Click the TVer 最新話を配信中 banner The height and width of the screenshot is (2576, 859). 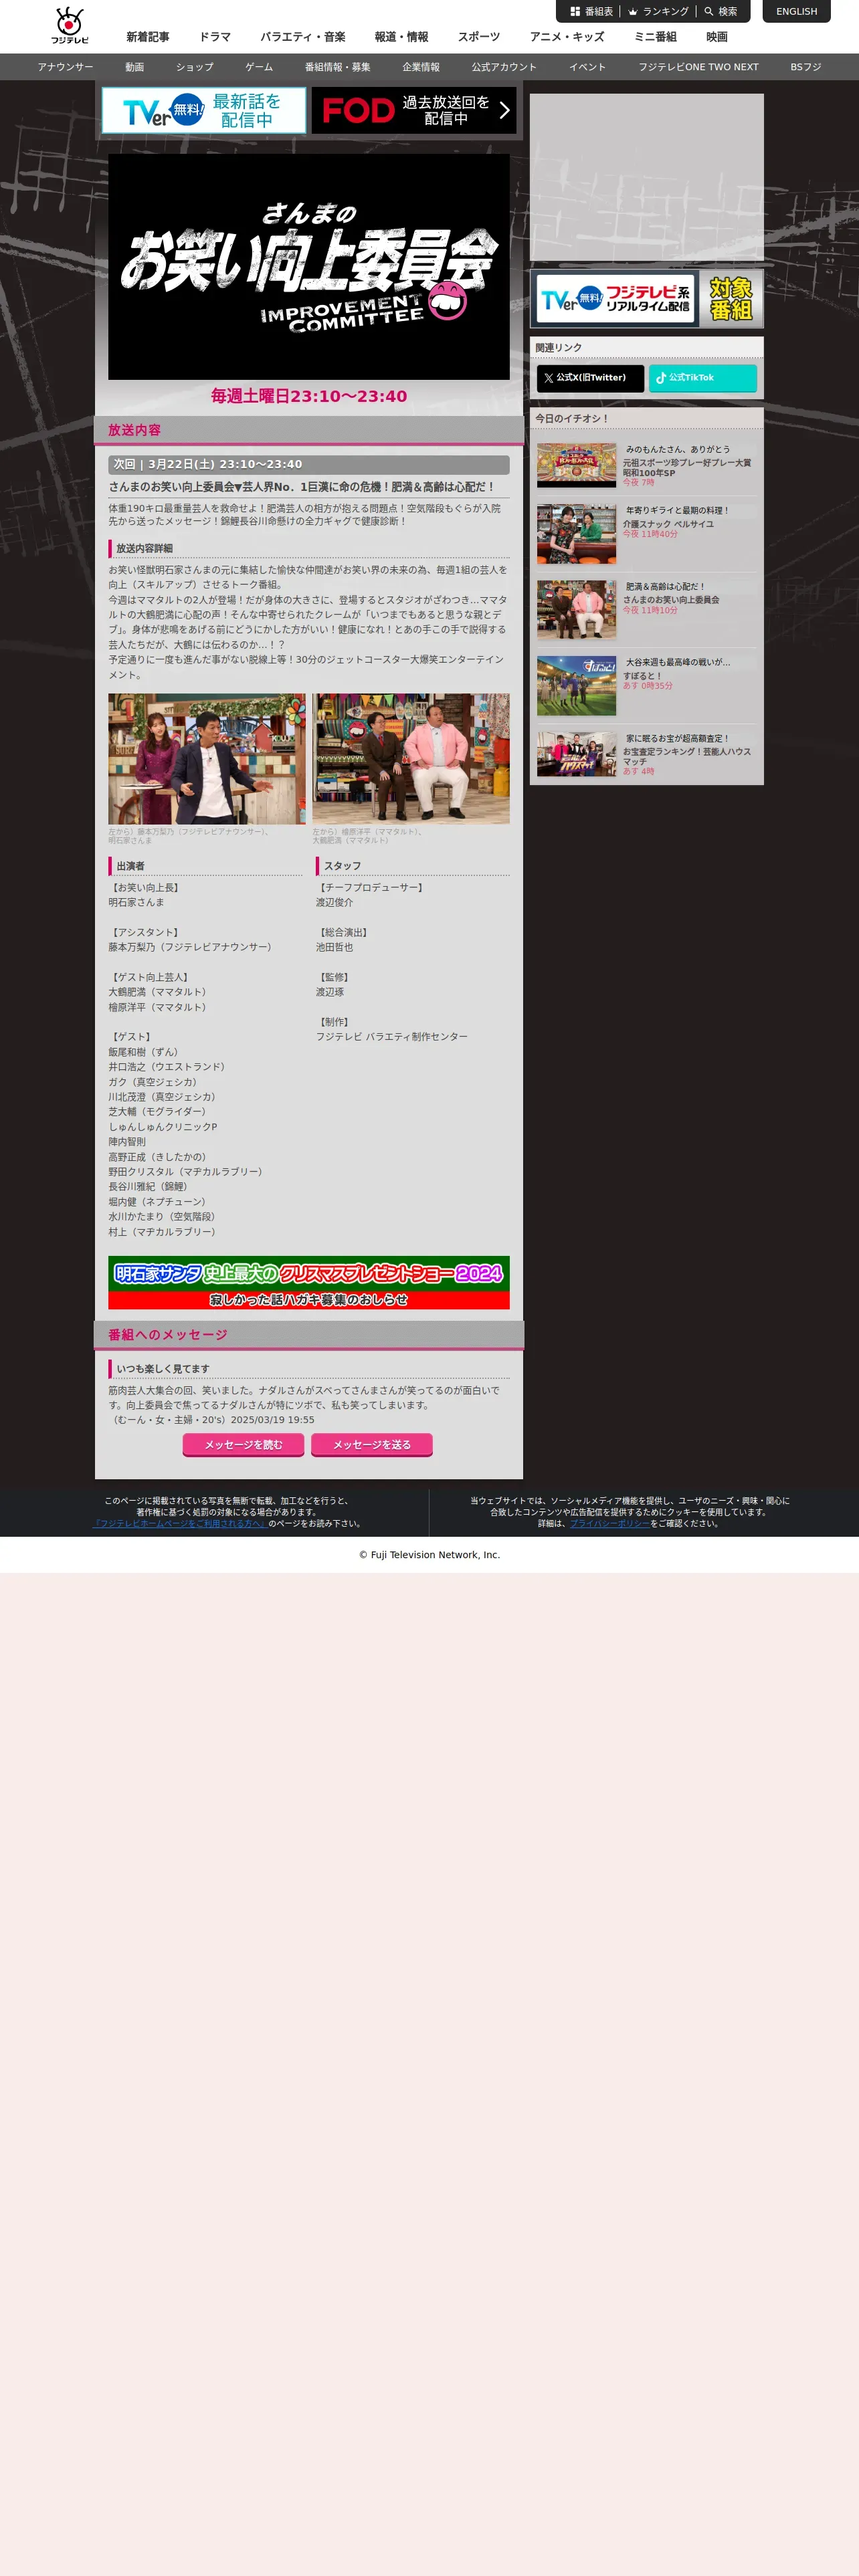coord(204,110)
